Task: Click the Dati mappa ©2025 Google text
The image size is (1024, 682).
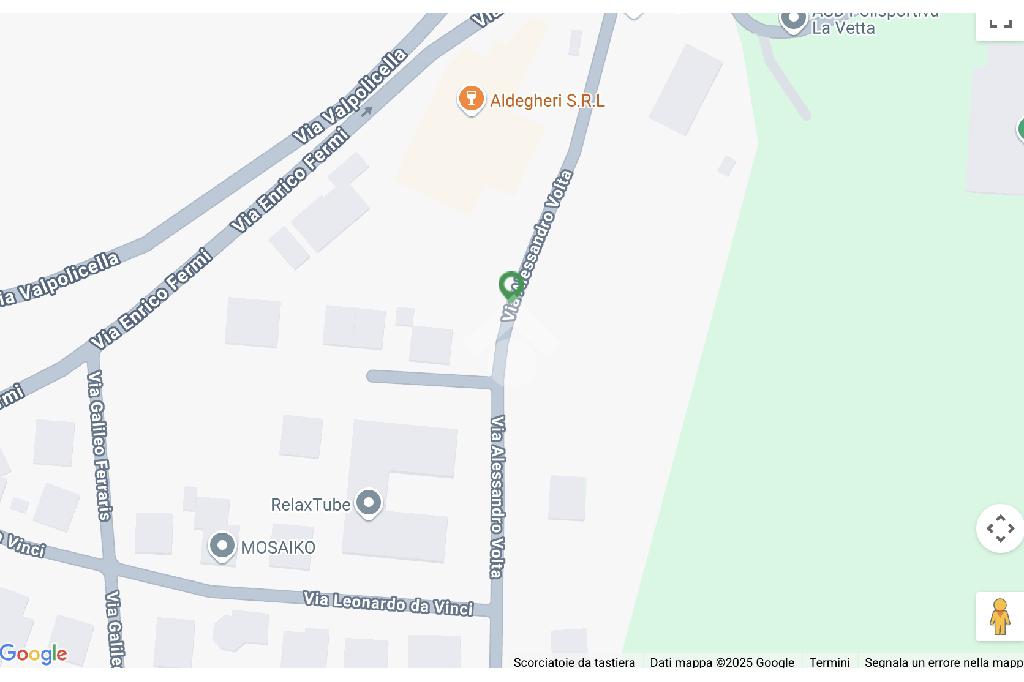Action: 722,662
